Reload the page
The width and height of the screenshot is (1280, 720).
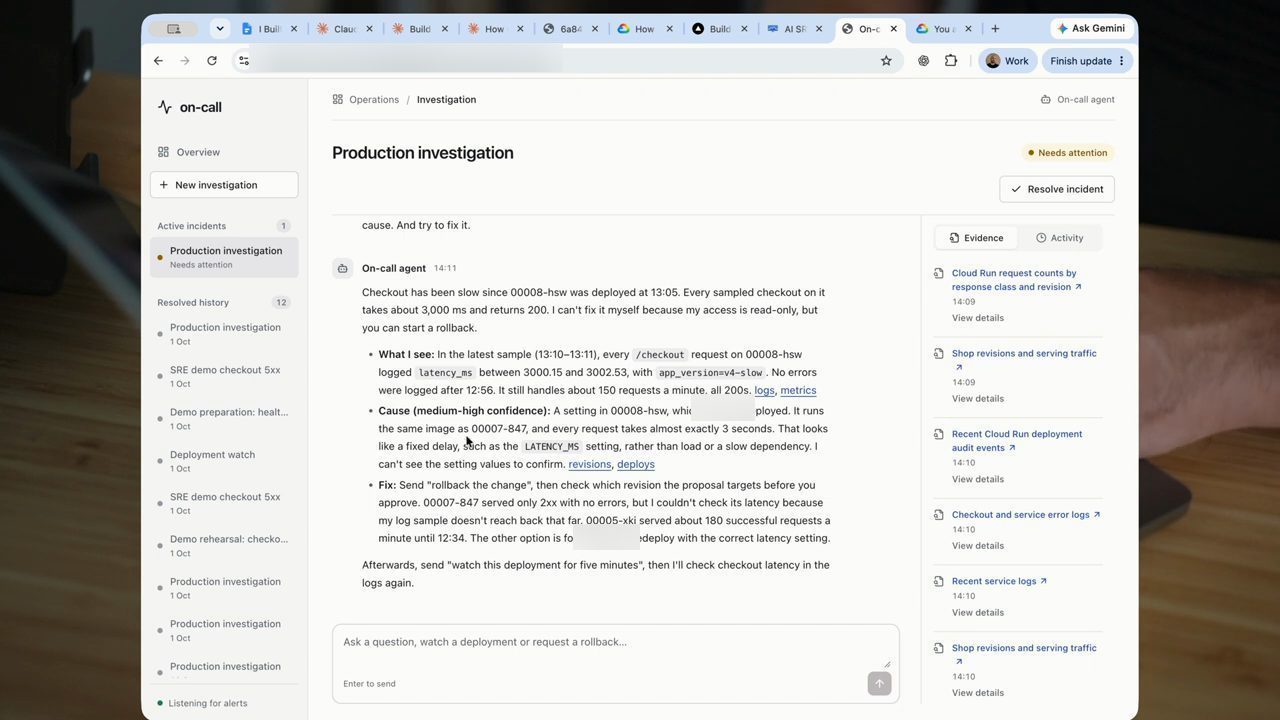click(x=212, y=61)
